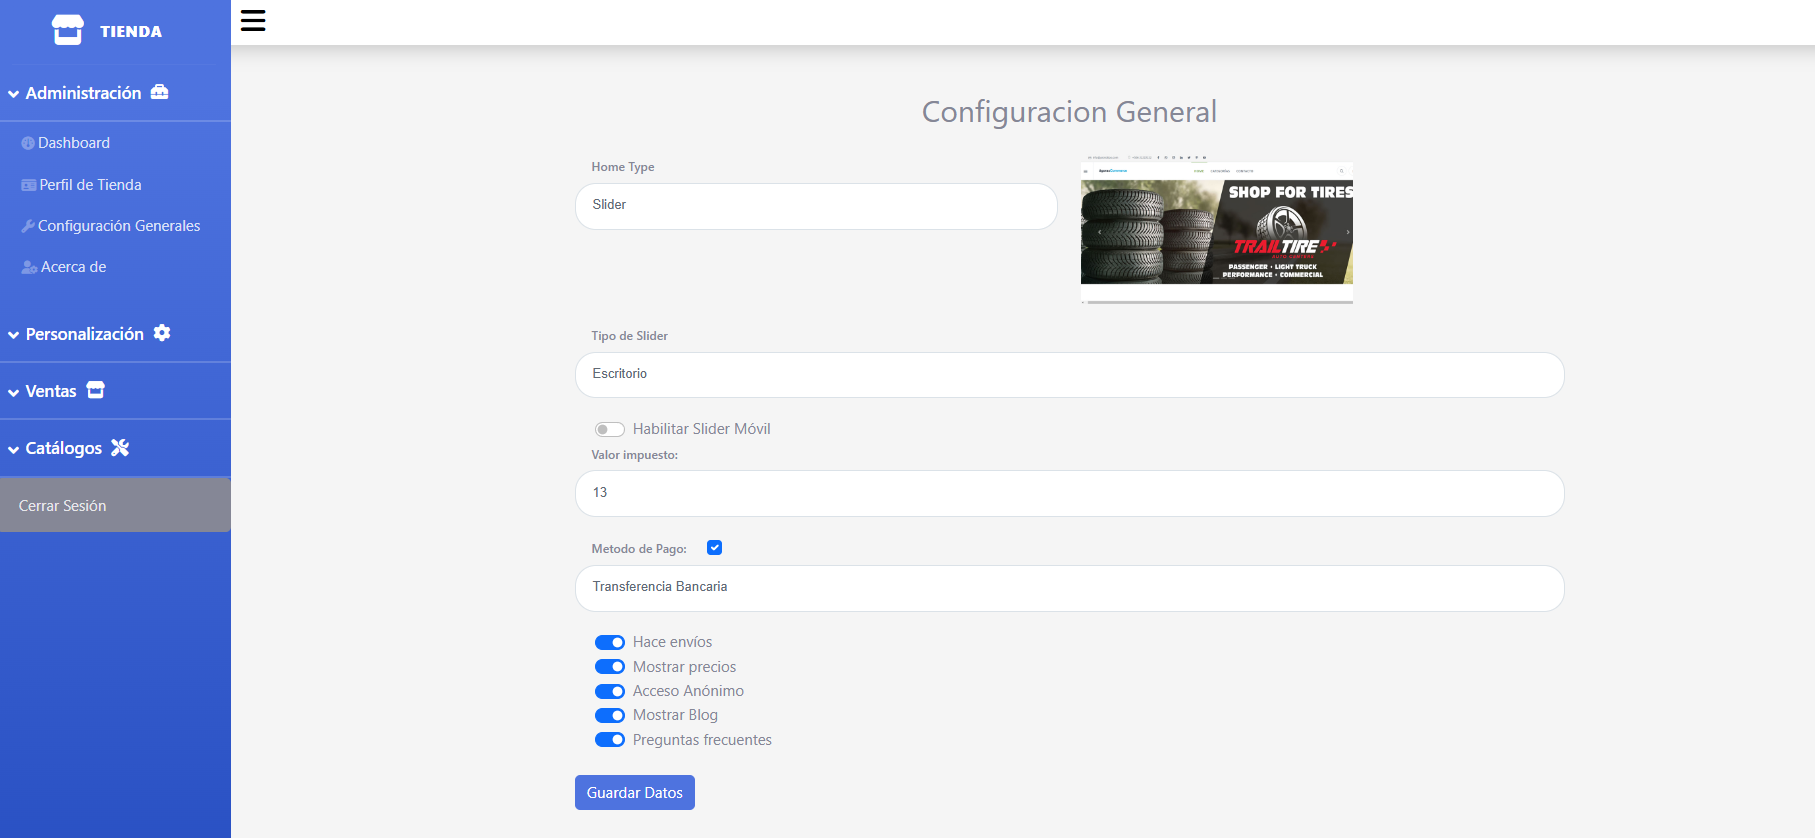Click the wrench icon beside Configuración Generales
The height and width of the screenshot is (838, 1815).
[28, 226]
